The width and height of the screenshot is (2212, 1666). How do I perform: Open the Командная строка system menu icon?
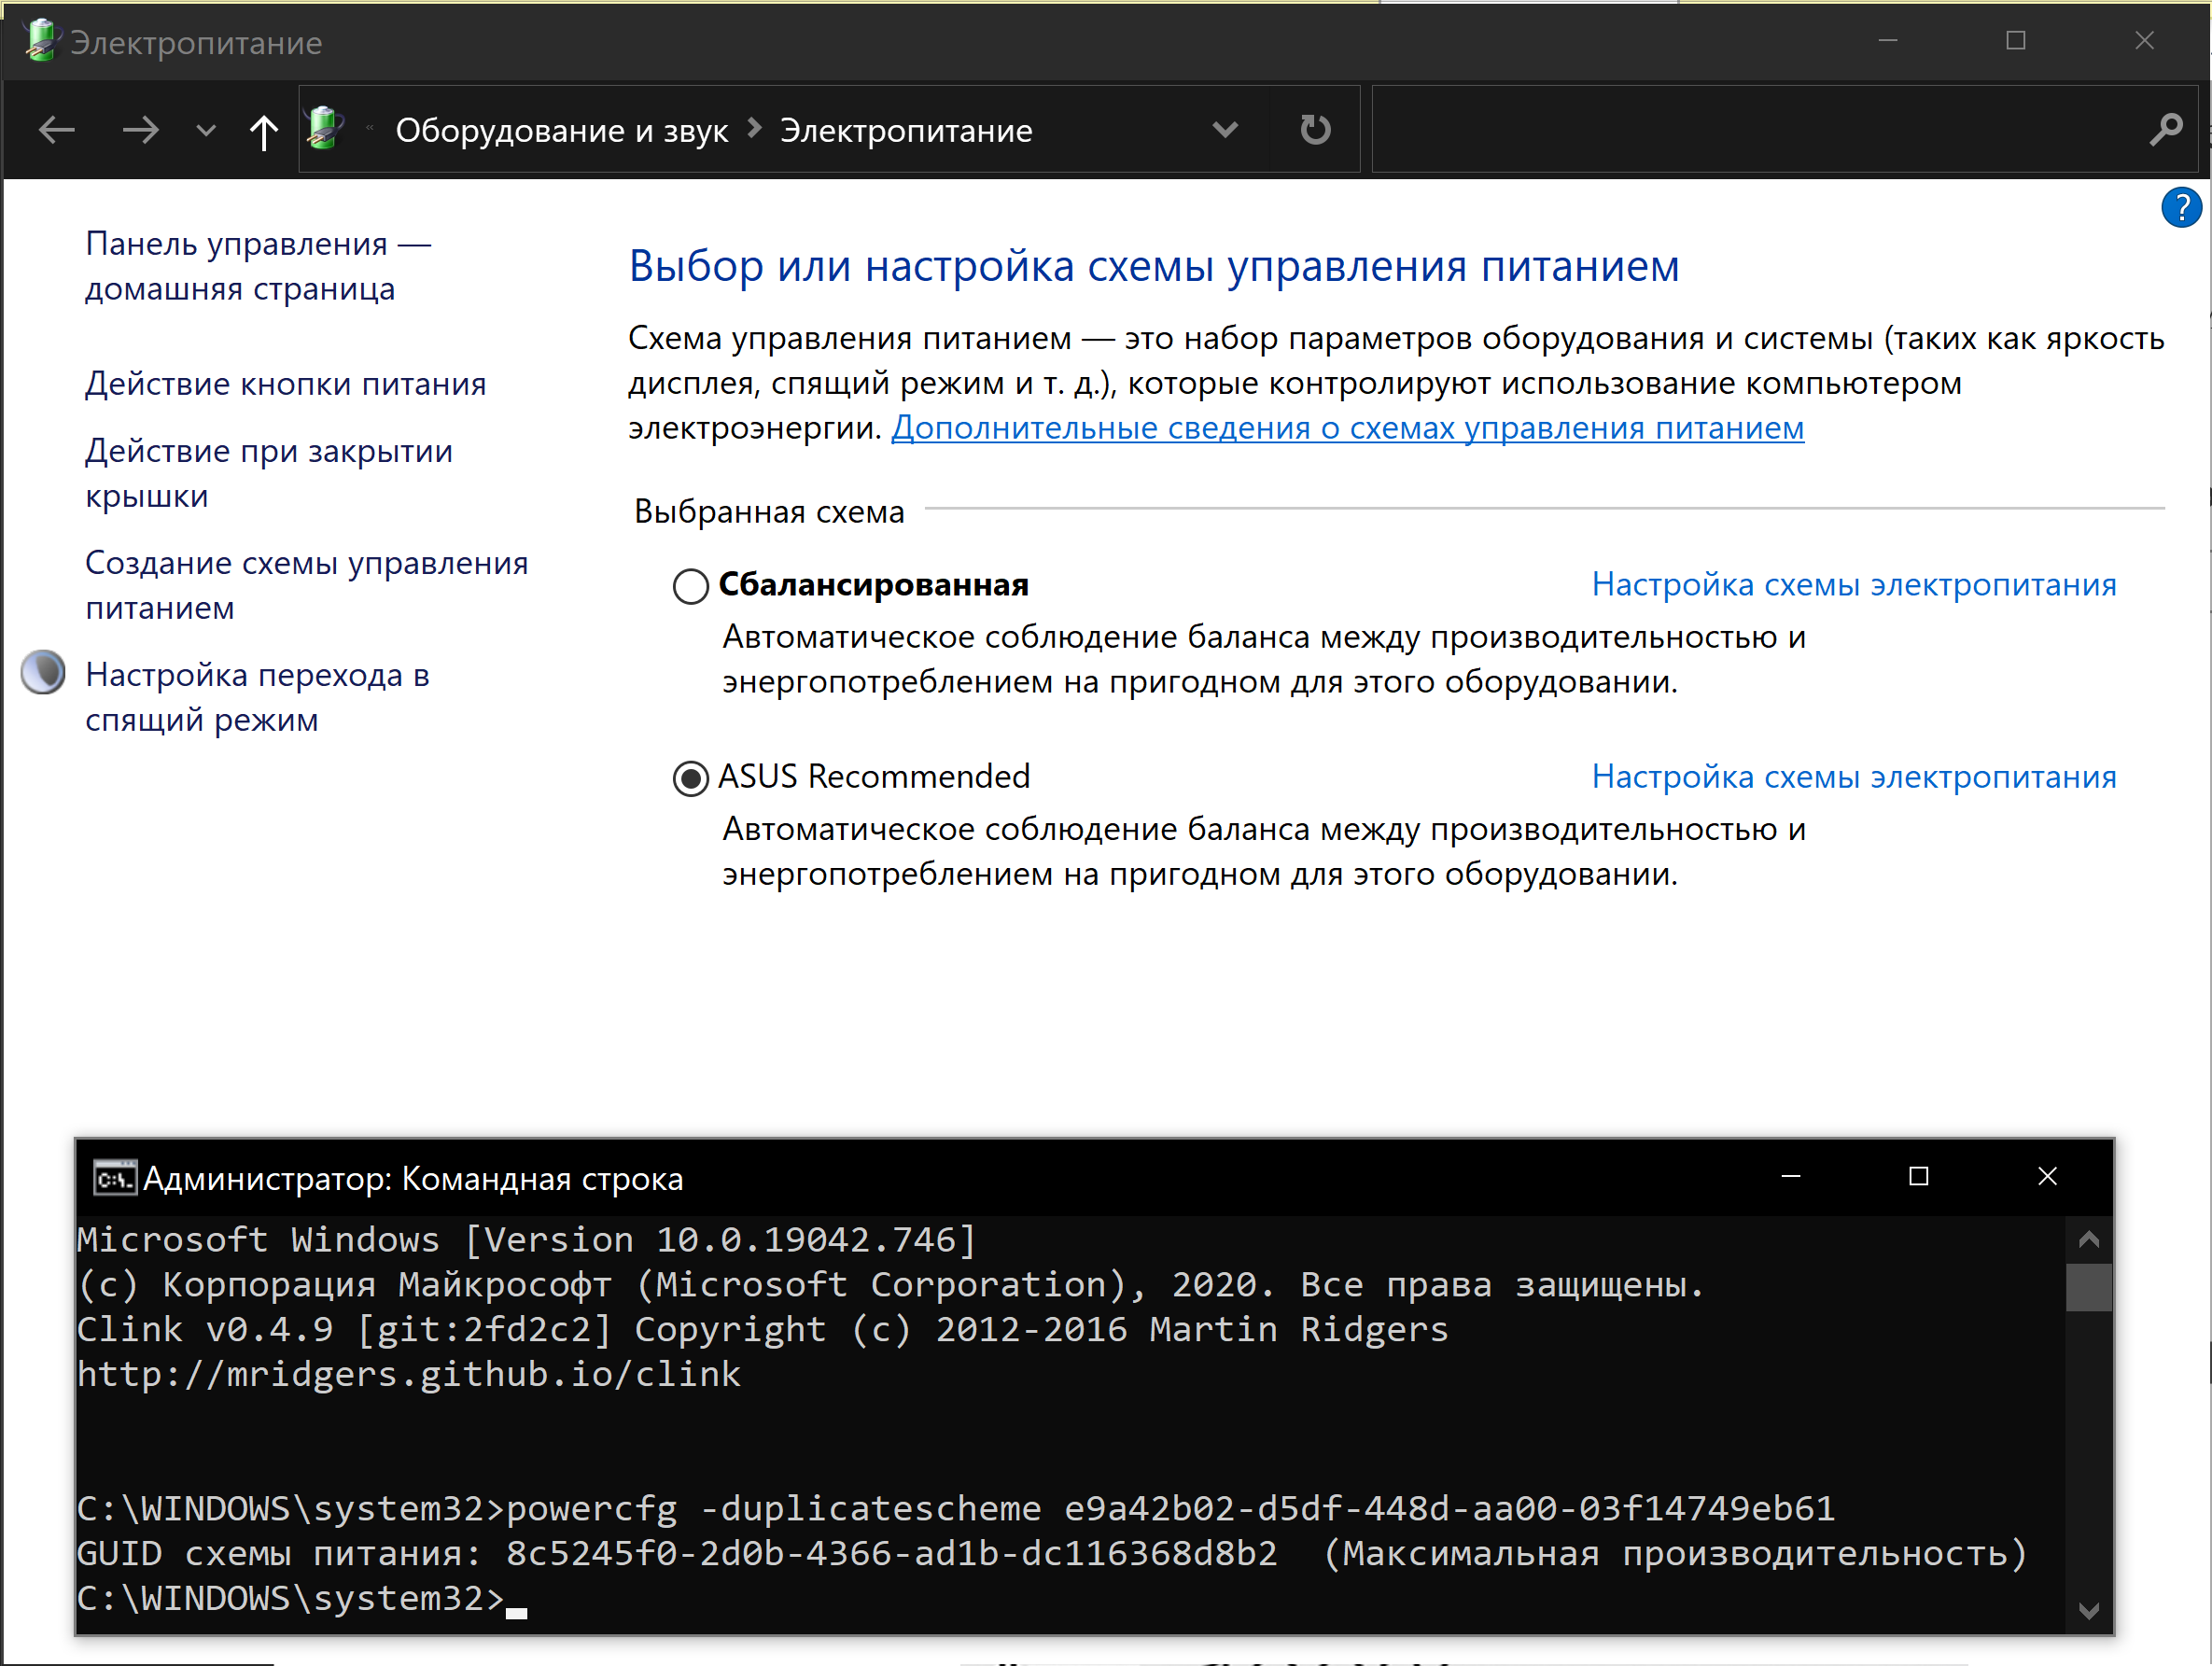[114, 1177]
